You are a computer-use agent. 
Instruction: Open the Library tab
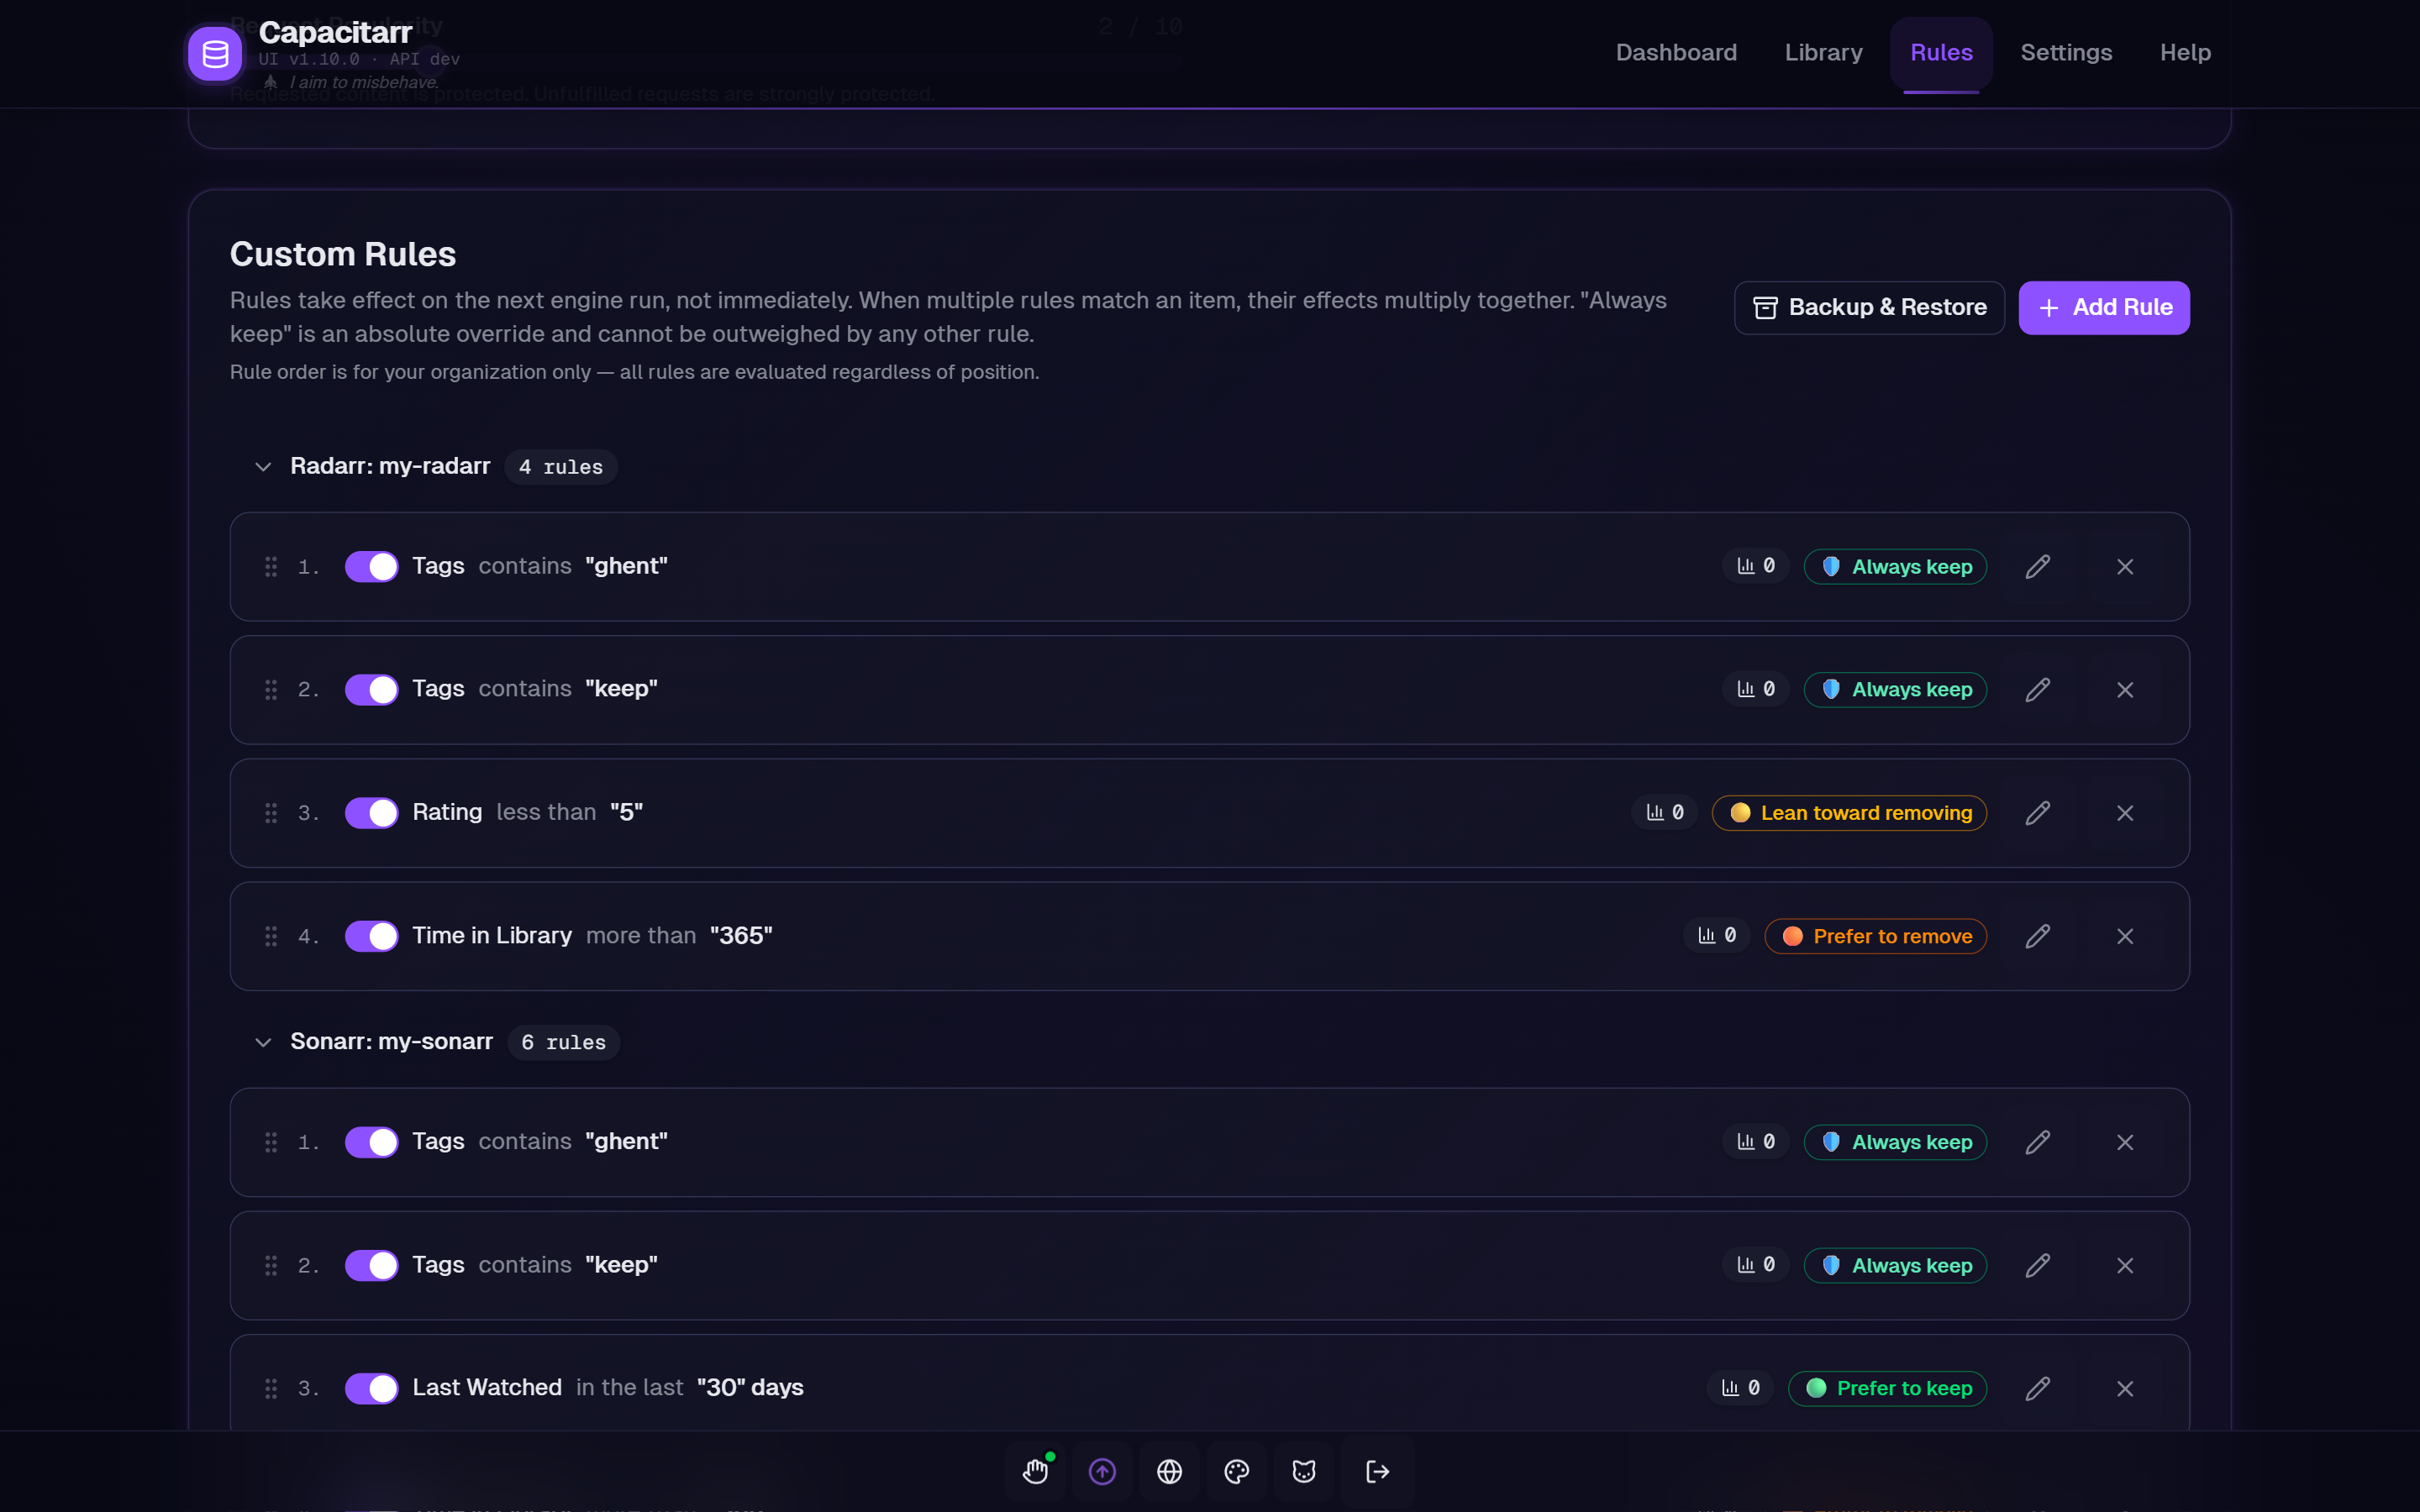(1823, 53)
